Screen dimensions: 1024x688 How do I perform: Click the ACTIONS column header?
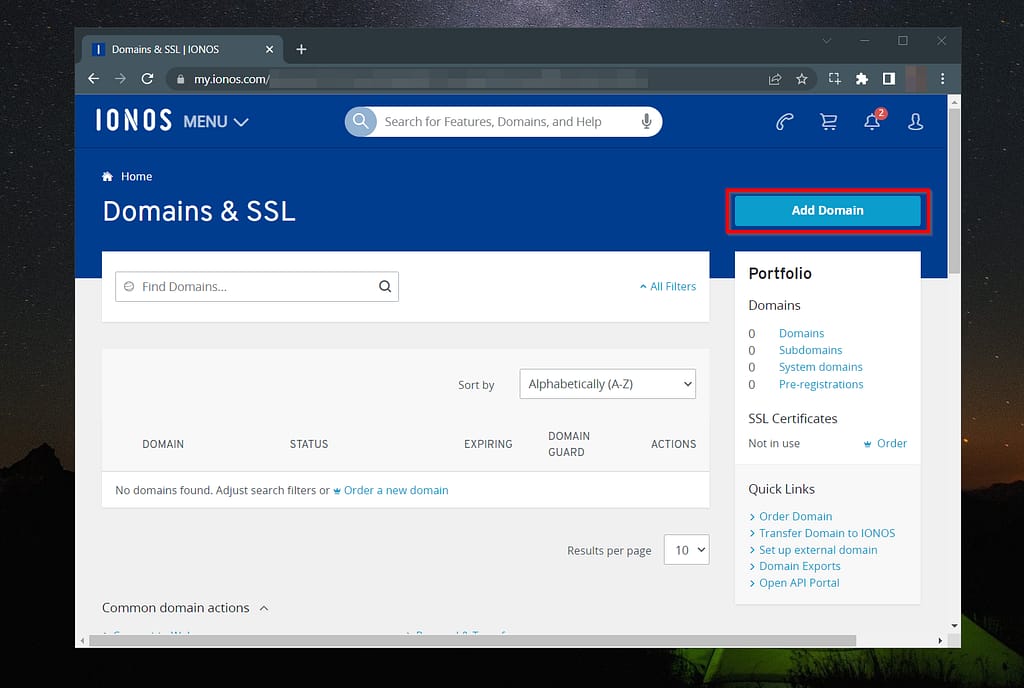(673, 444)
